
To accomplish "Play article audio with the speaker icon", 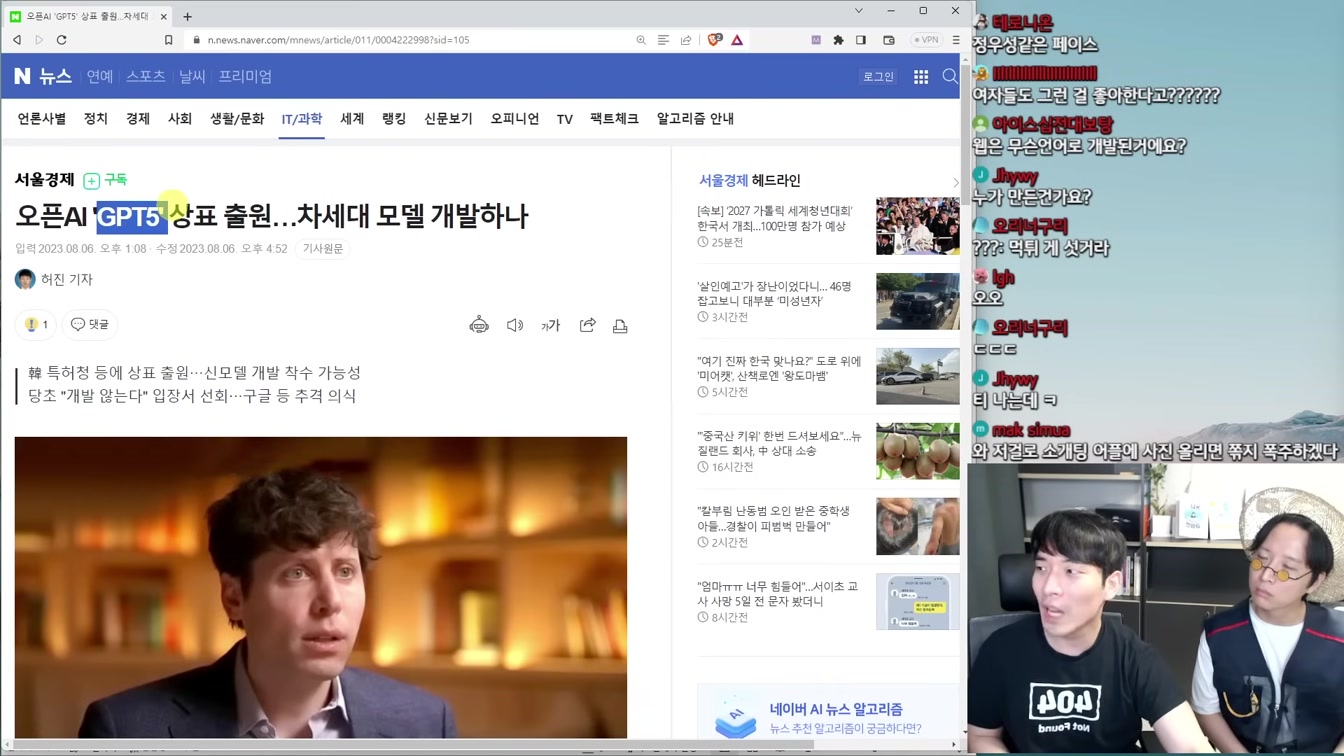I will tap(515, 325).
